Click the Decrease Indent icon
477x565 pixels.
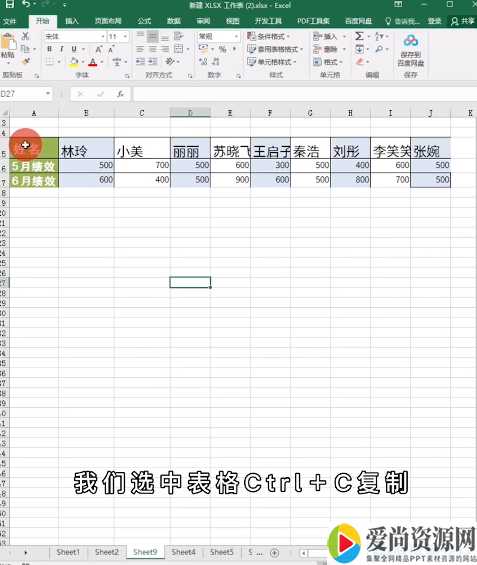point(141,62)
